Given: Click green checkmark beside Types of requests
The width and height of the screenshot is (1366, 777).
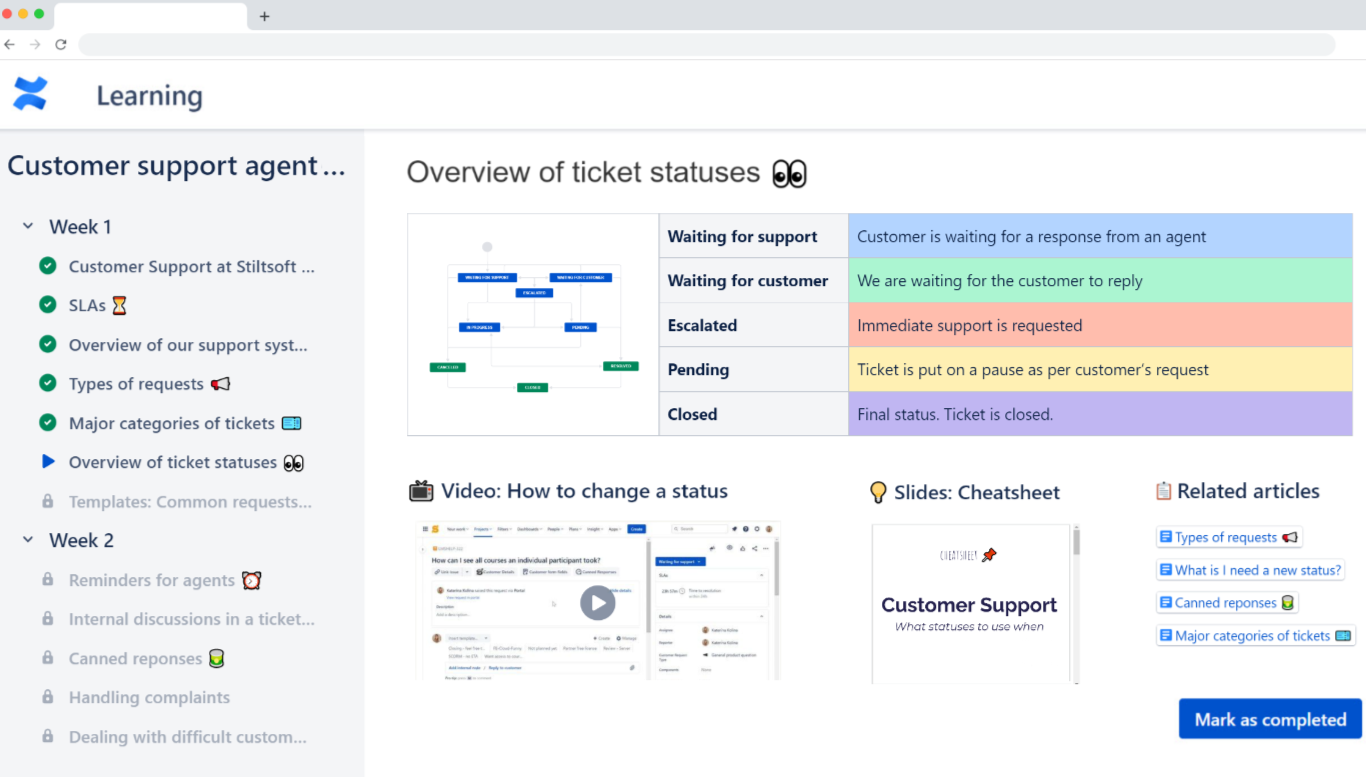Looking at the screenshot, I should pos(47,383).
